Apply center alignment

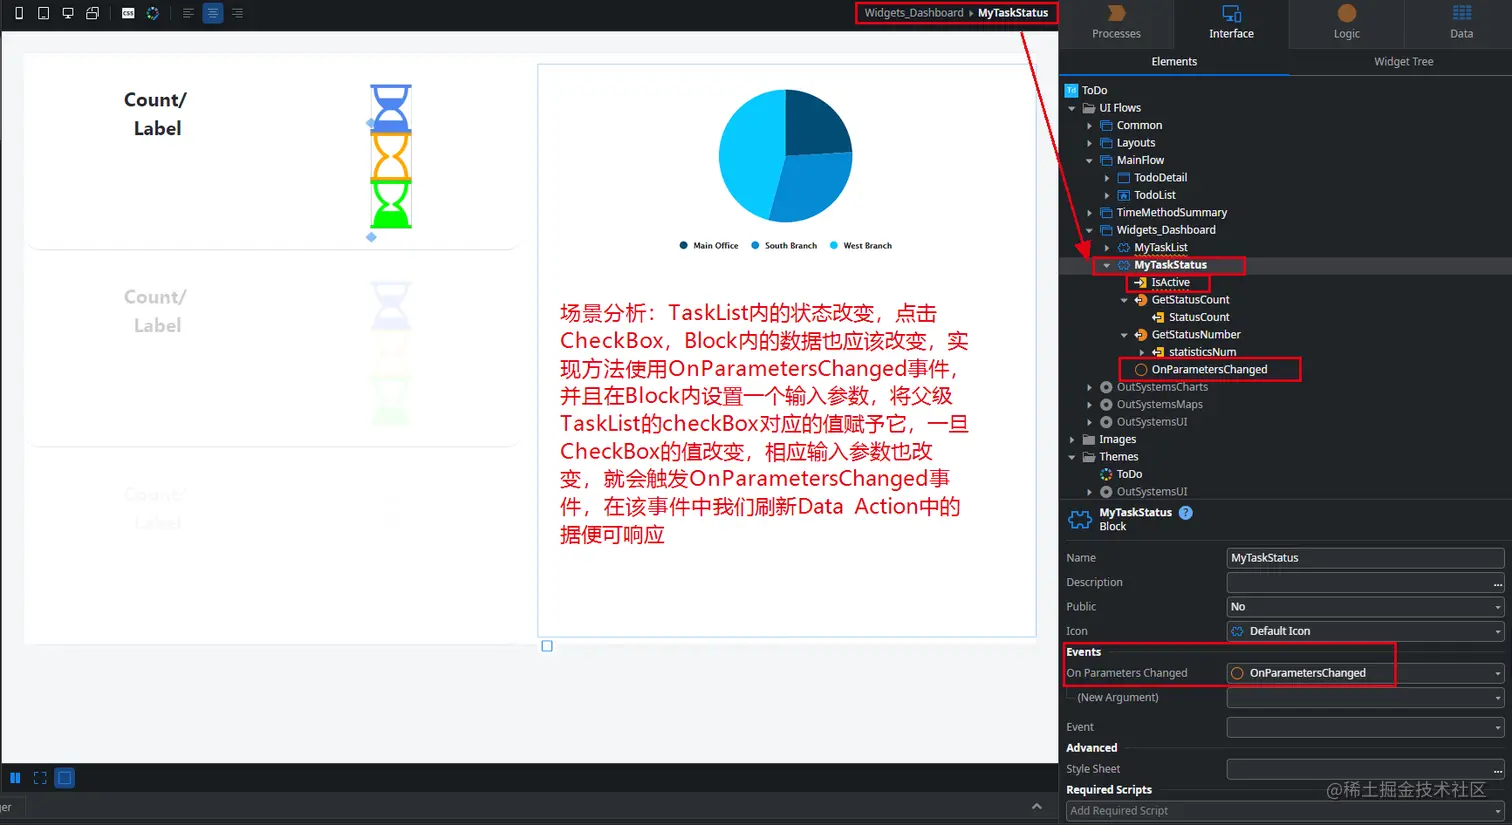pyautogui.click(x=213, y=13)
